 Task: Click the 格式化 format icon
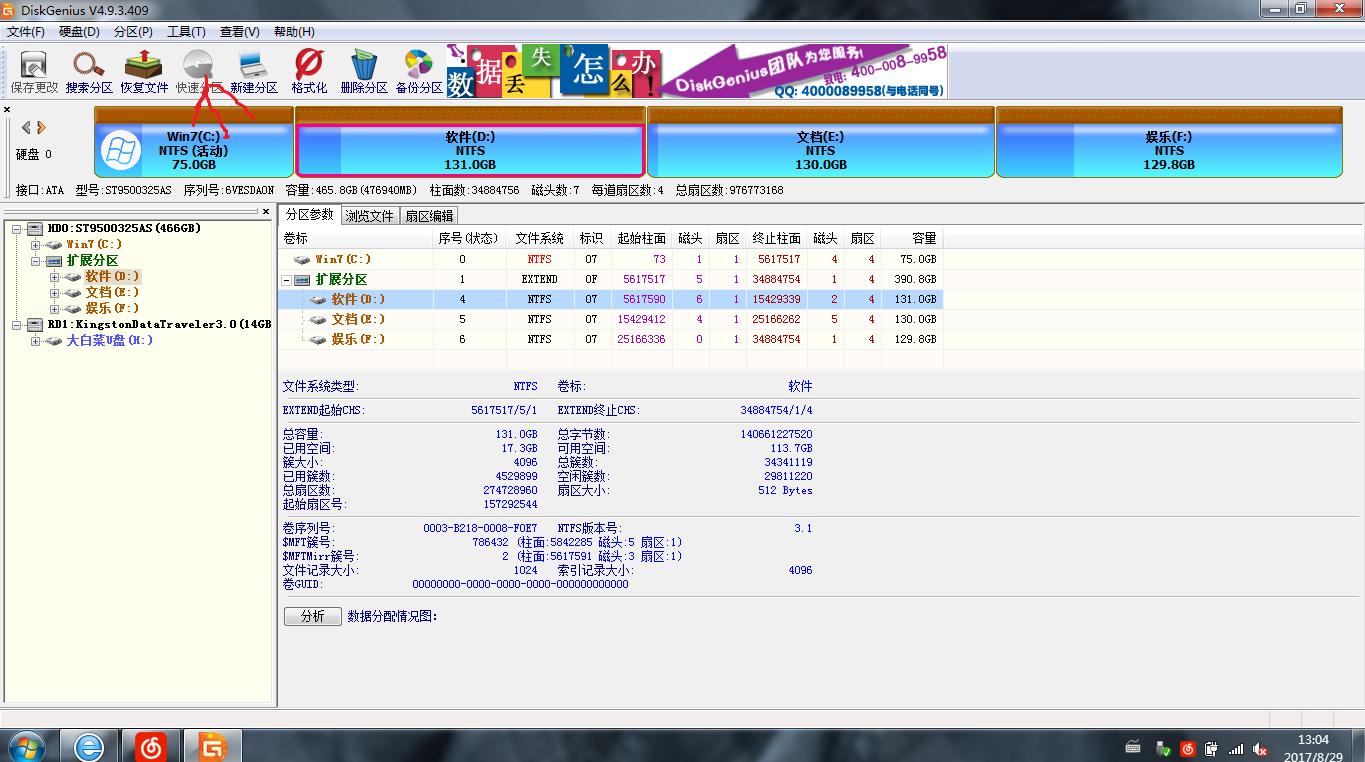(x=309, y=71)
